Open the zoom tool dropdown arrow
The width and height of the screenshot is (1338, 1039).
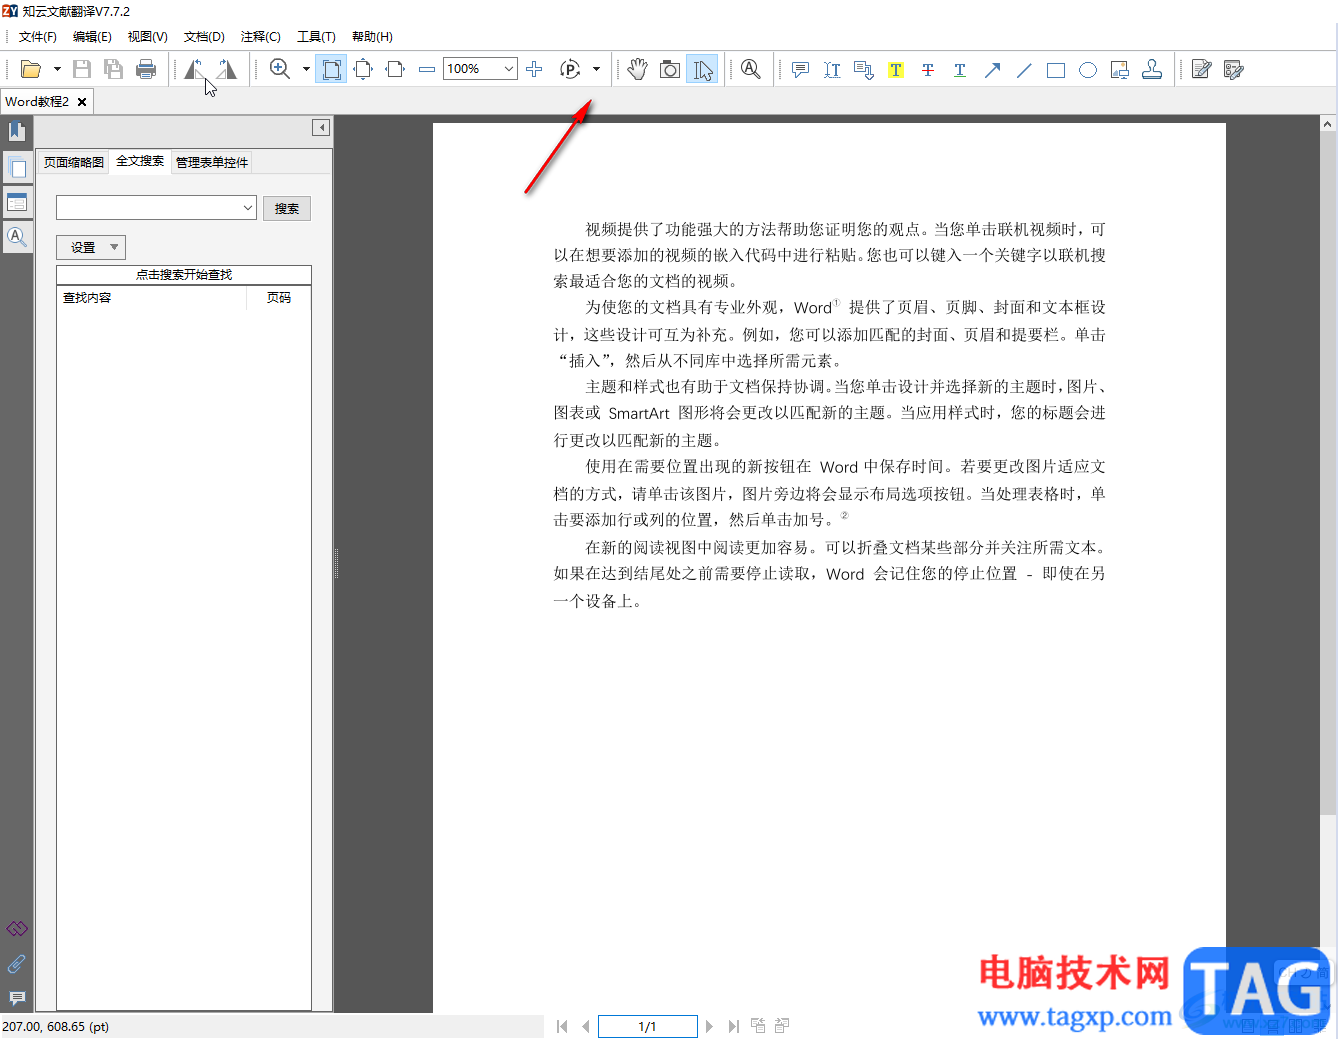pyautogui.click(x=306, y=69)
